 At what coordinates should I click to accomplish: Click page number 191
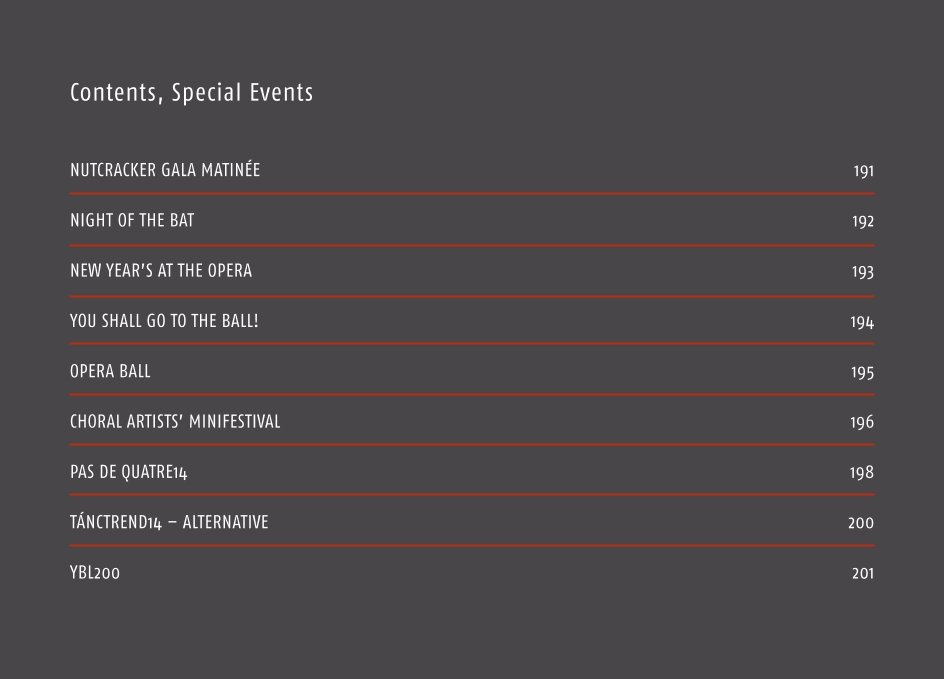(863, 171)
